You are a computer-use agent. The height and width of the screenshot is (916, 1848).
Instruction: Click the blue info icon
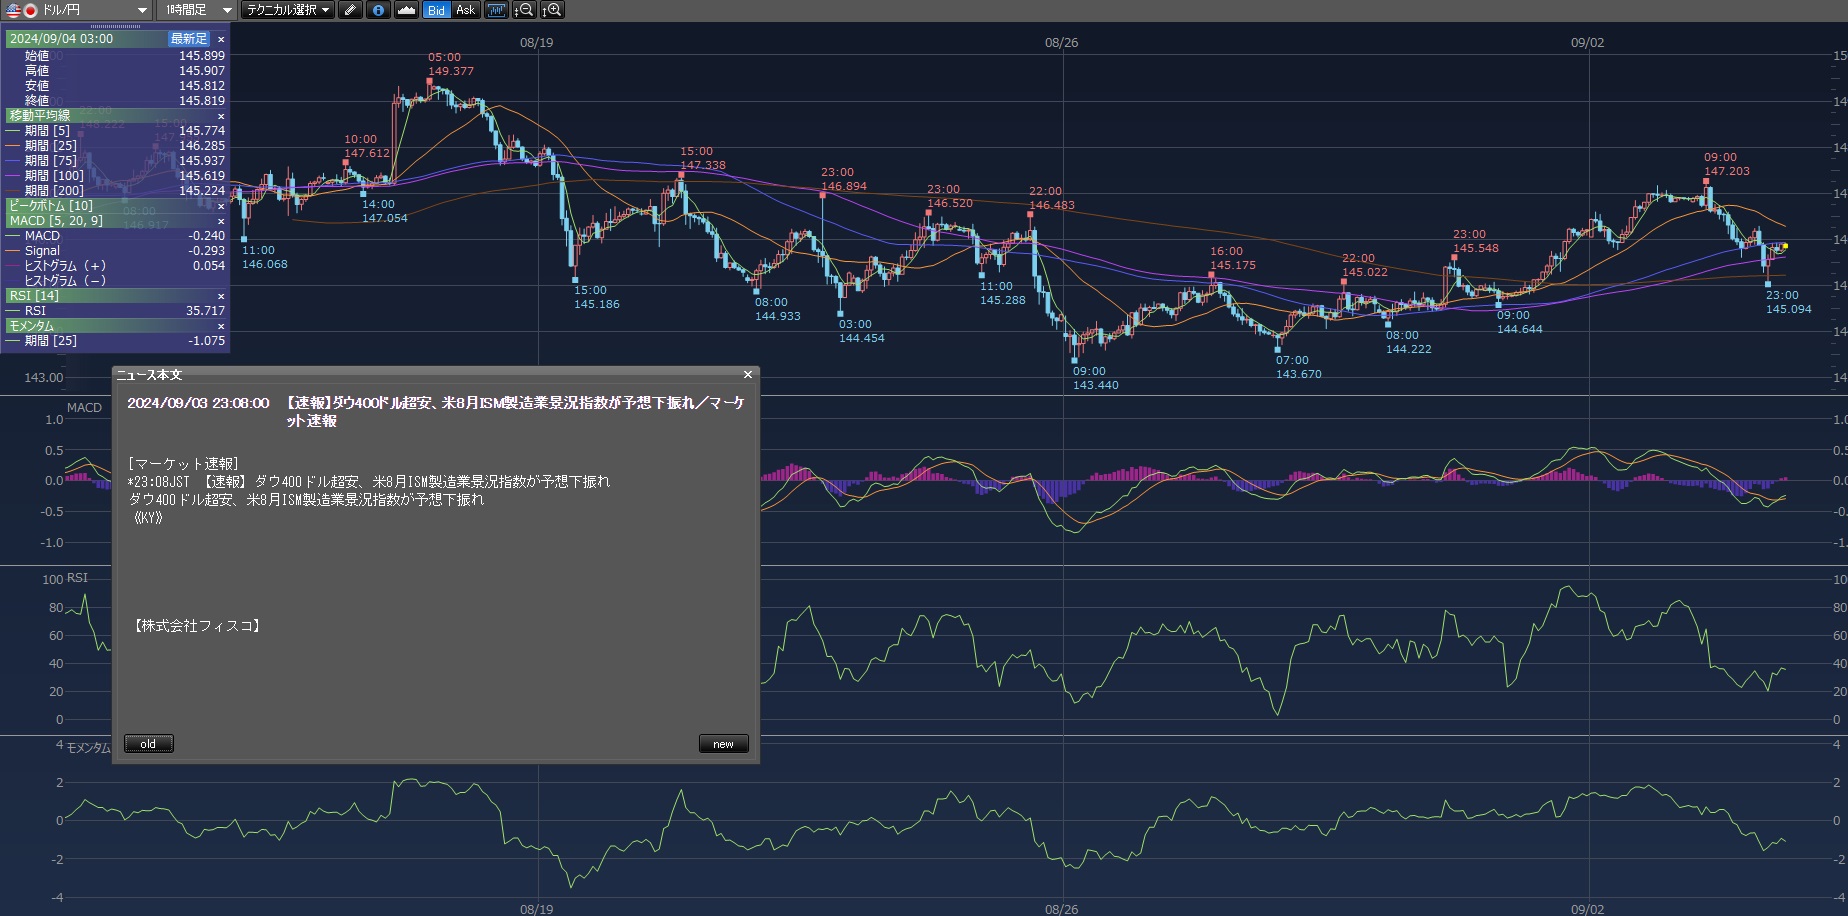(x=378, y=10)
